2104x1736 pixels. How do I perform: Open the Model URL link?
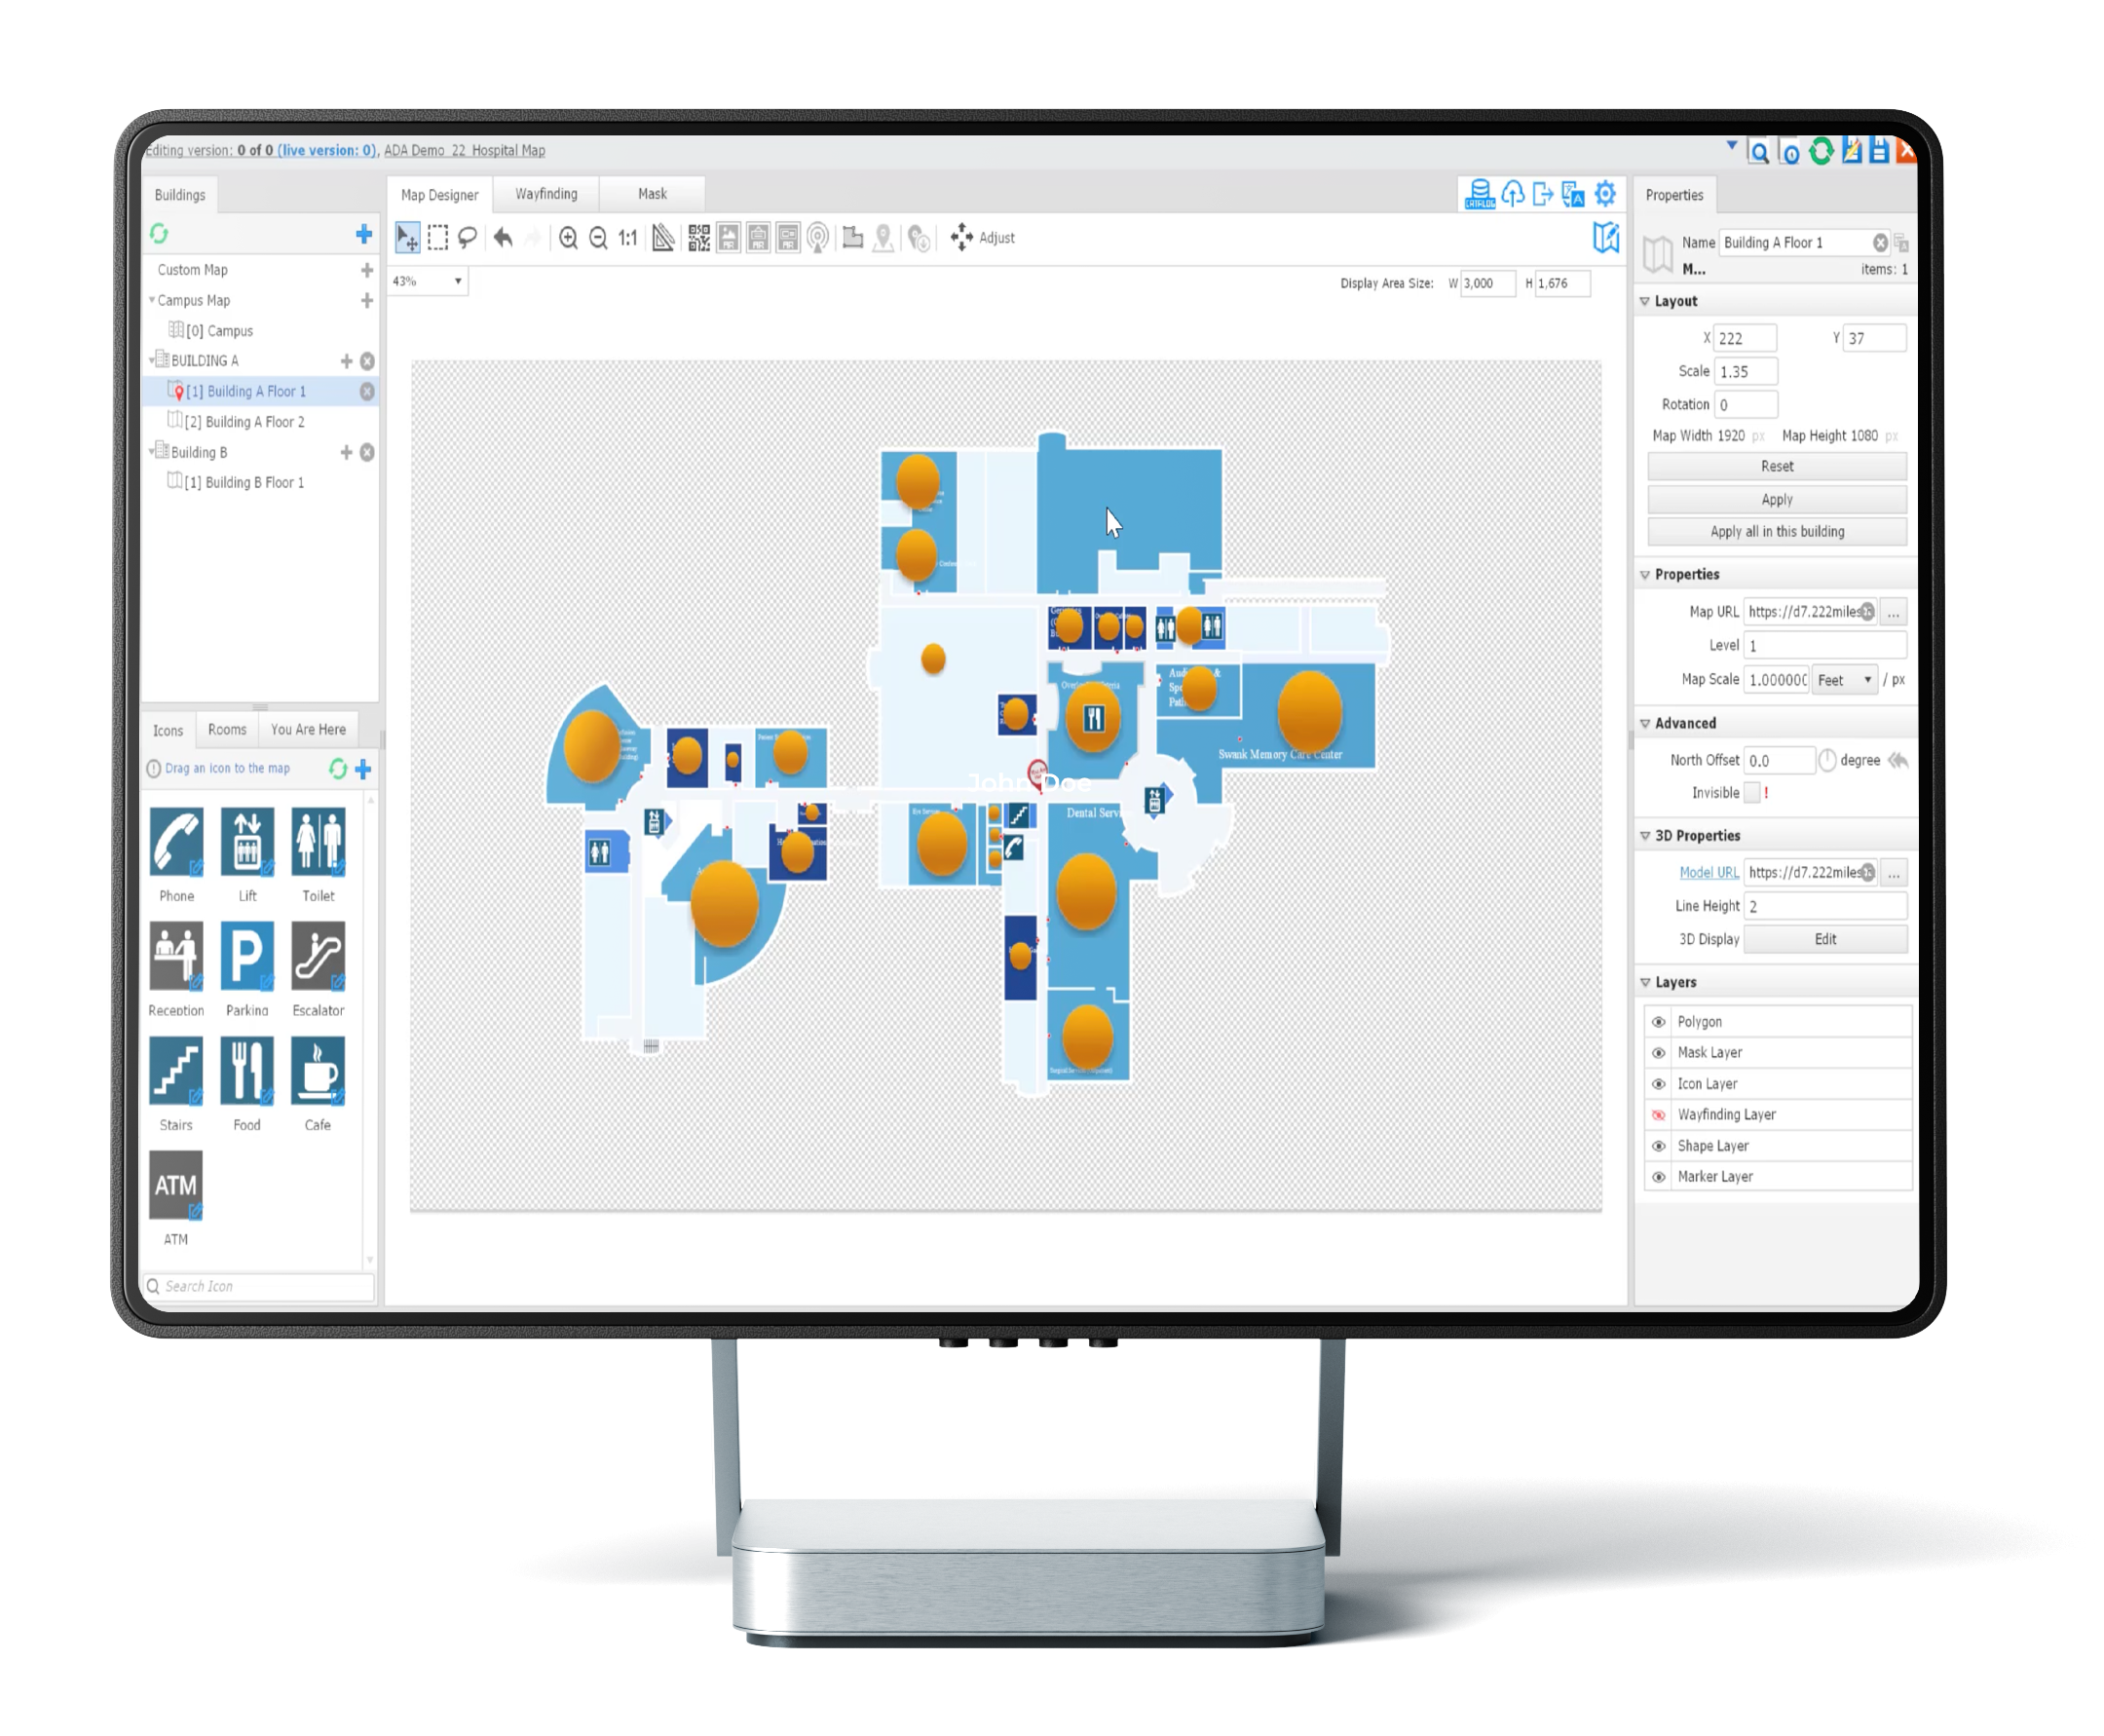pos(1708,873)
